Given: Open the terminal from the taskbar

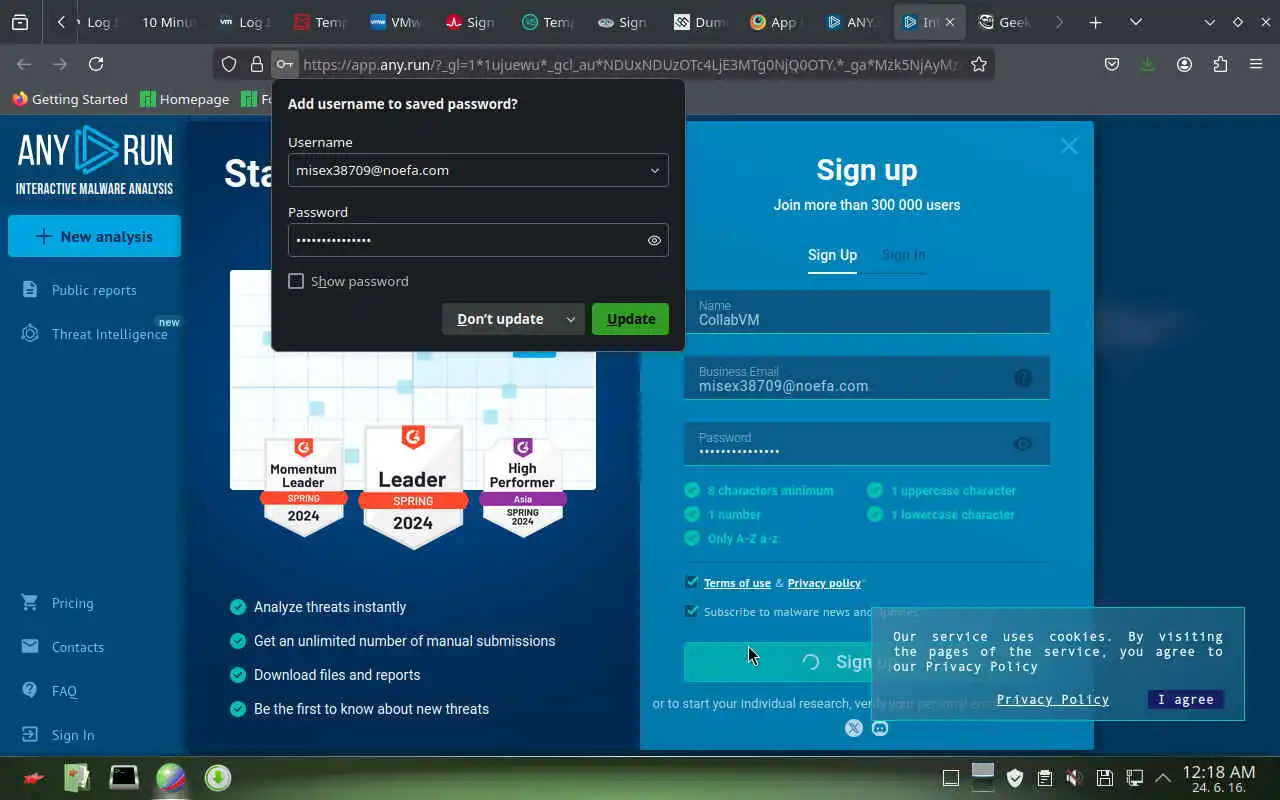Looking at the screenshot, I should [124, 777].
